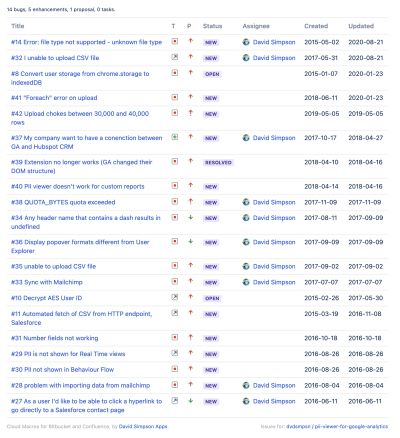
Task: Click the bug type icon for issue #8
Action: [175, 73]
